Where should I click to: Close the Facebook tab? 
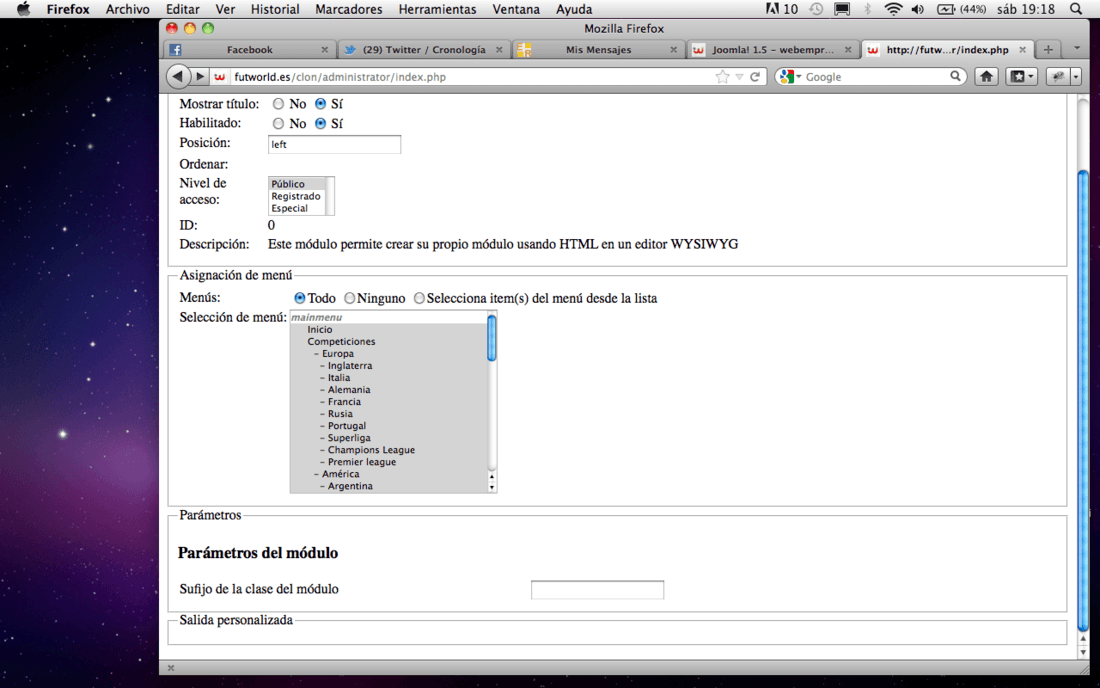click(324, 50)
